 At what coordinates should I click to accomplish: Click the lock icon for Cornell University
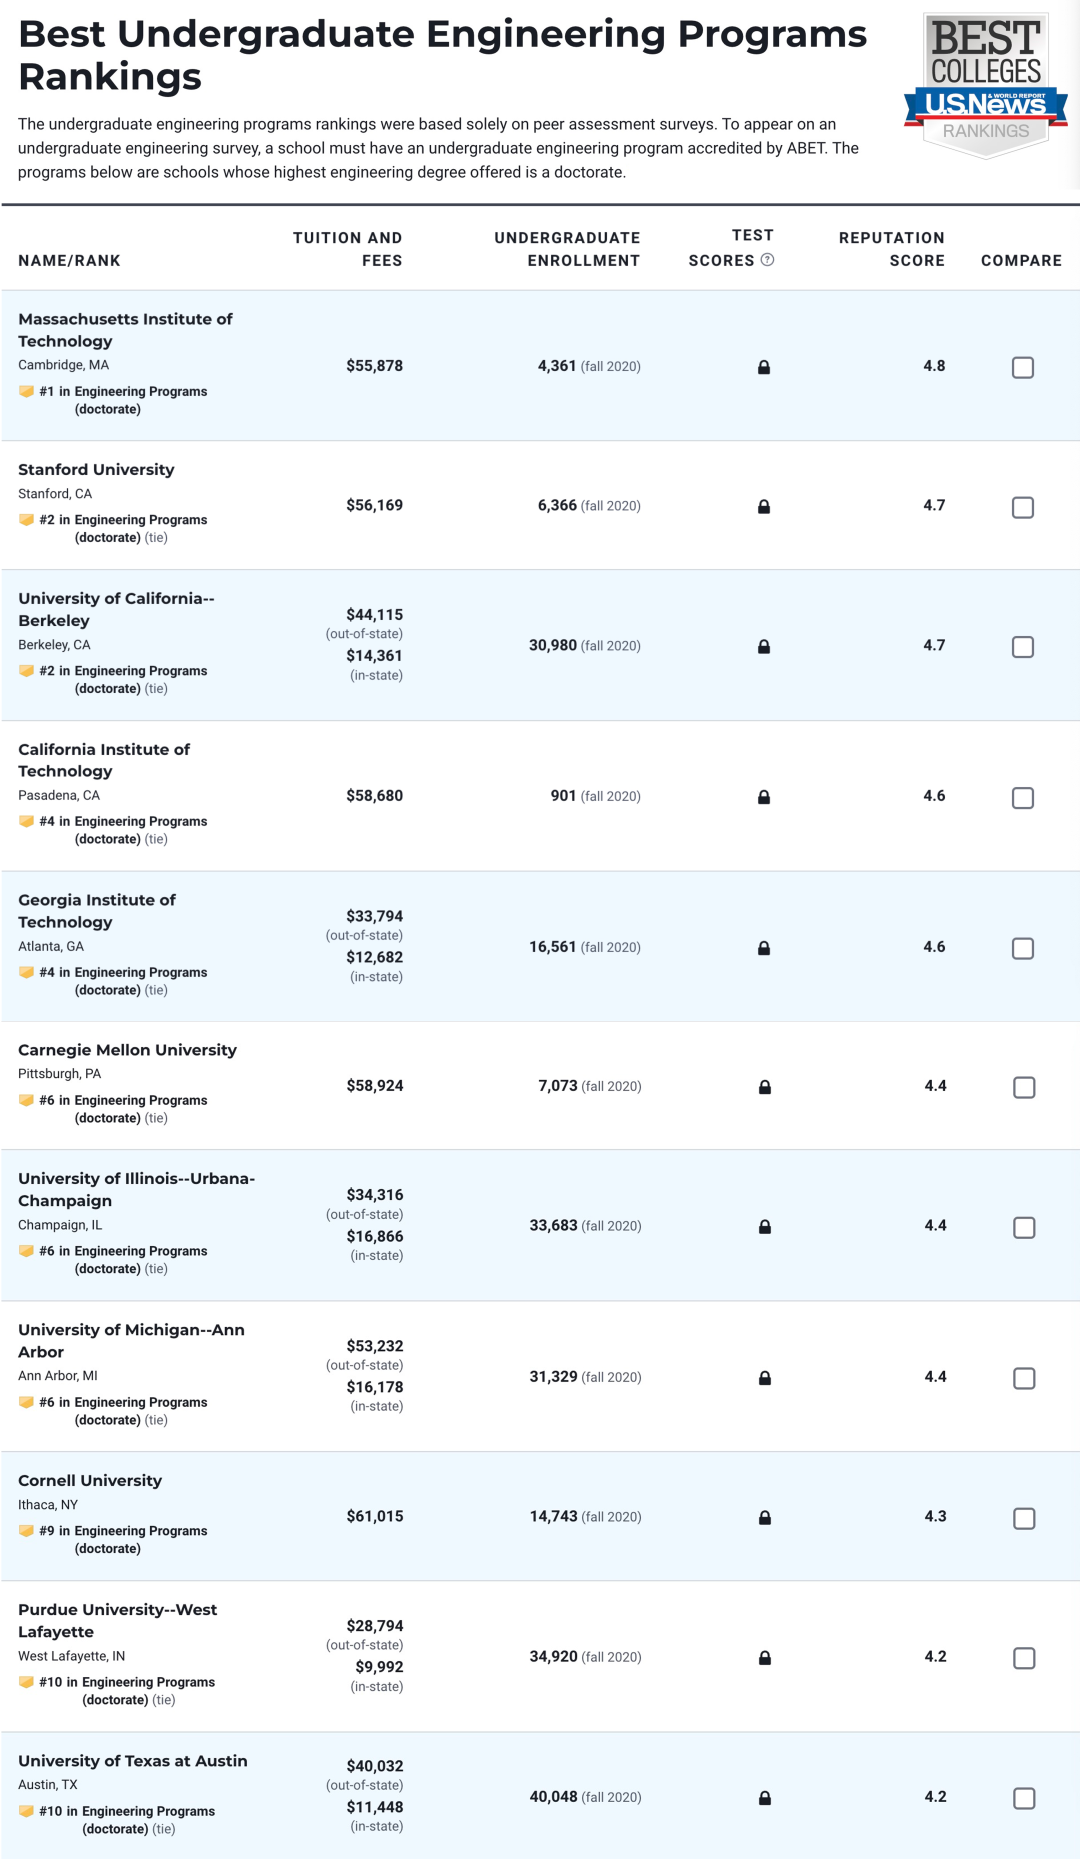coord(765,1517)
